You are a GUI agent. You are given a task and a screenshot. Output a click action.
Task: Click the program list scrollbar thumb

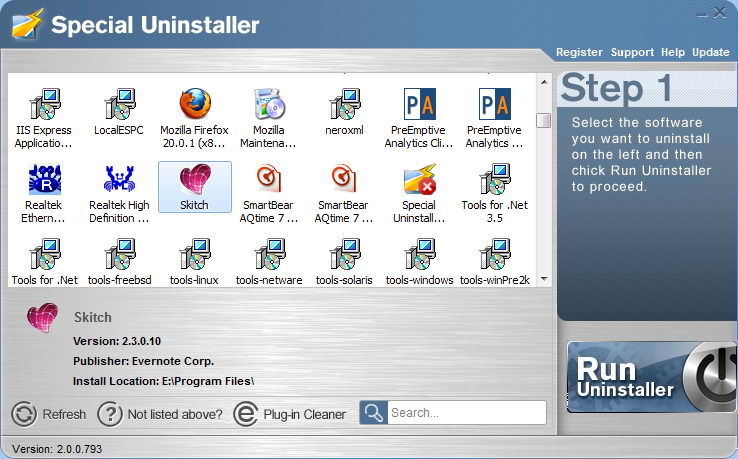tap(544, 120)
